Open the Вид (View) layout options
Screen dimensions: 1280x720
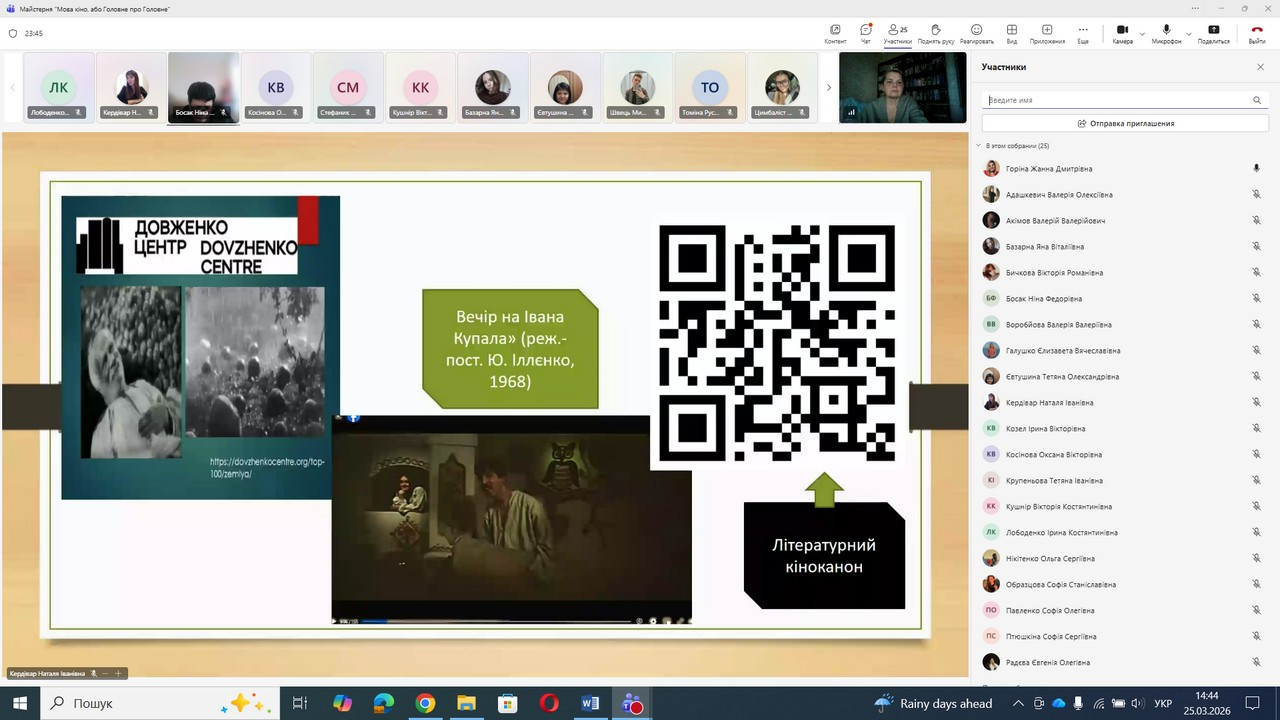point(1012,33)
